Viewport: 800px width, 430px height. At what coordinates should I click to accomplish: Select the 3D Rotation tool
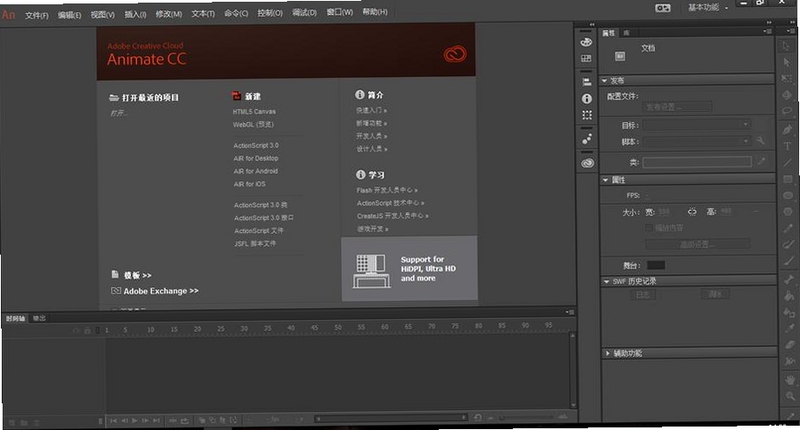click(x=787, y=95)
